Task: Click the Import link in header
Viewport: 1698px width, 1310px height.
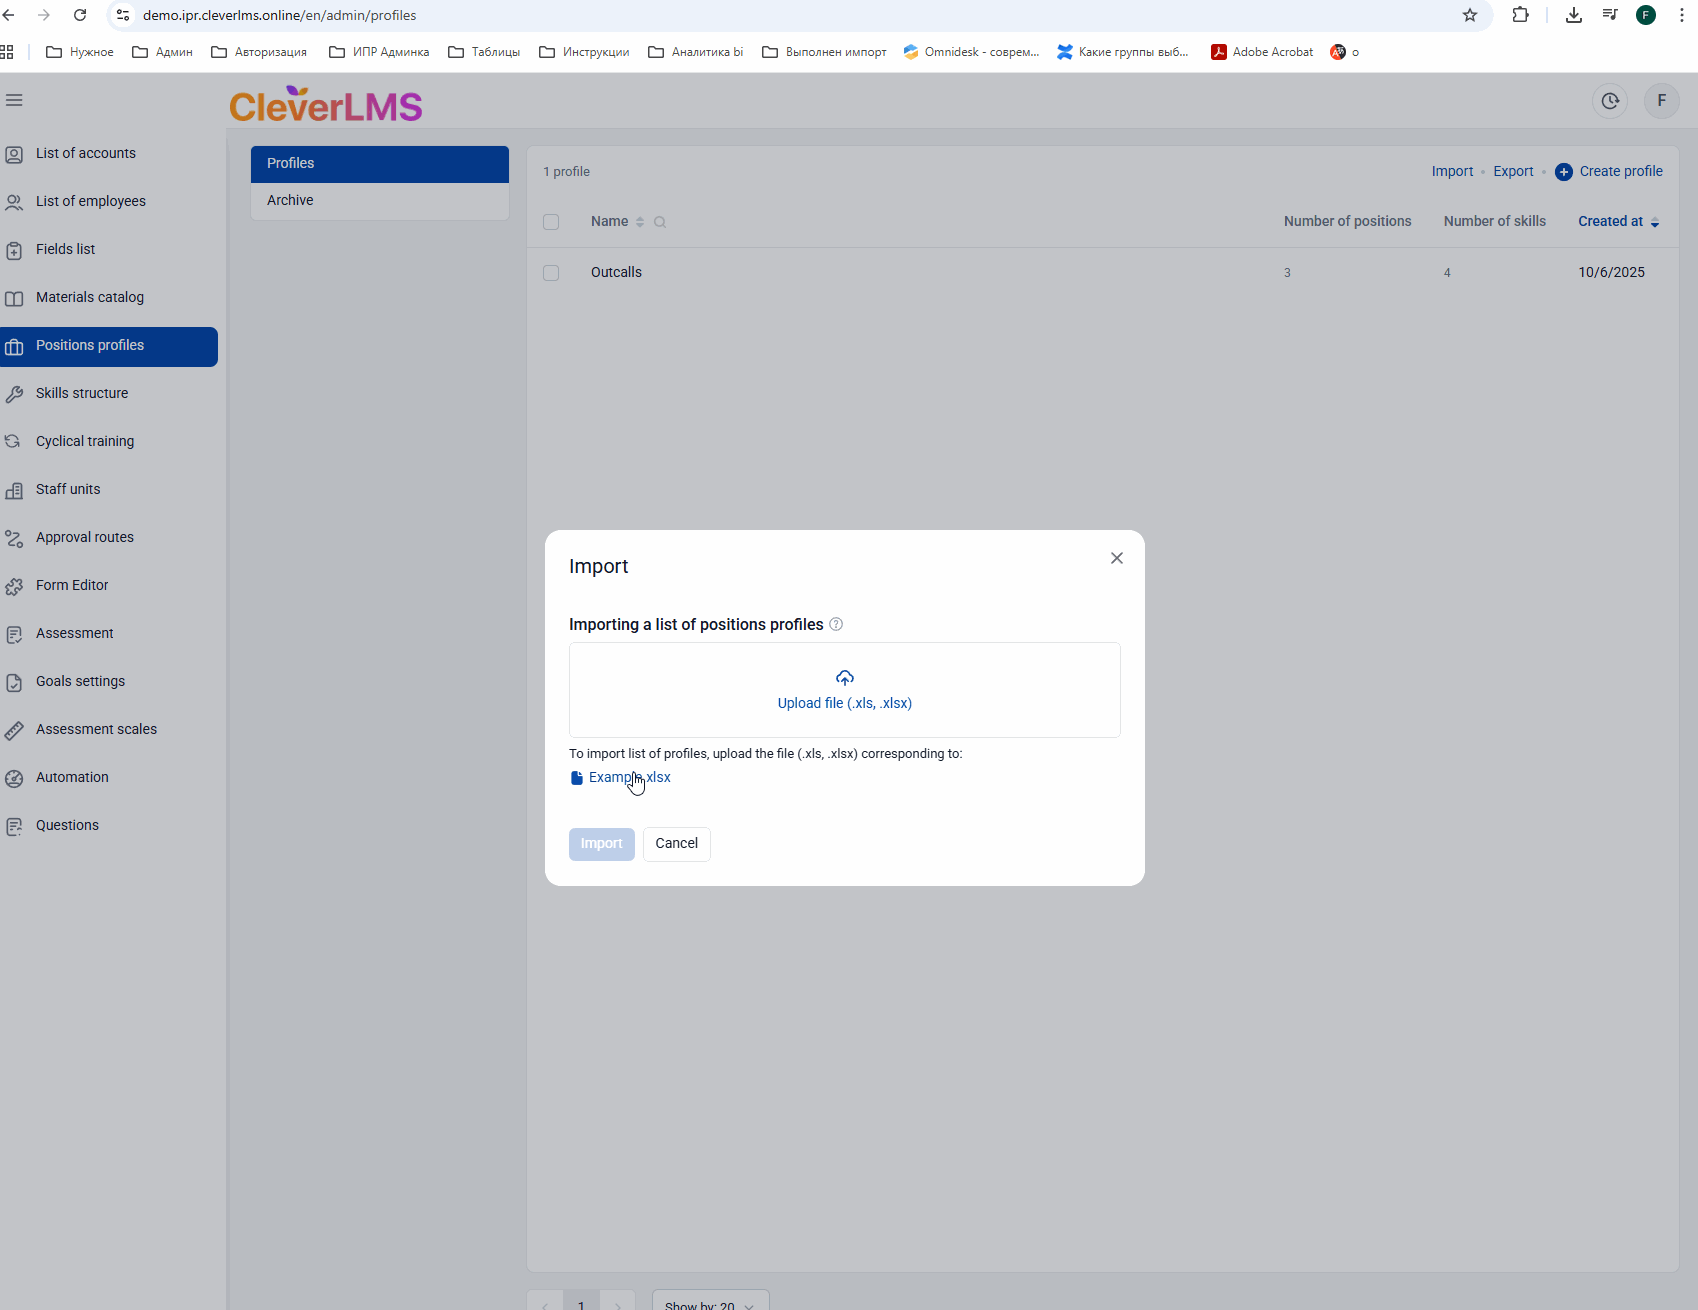Action: 1452,172
